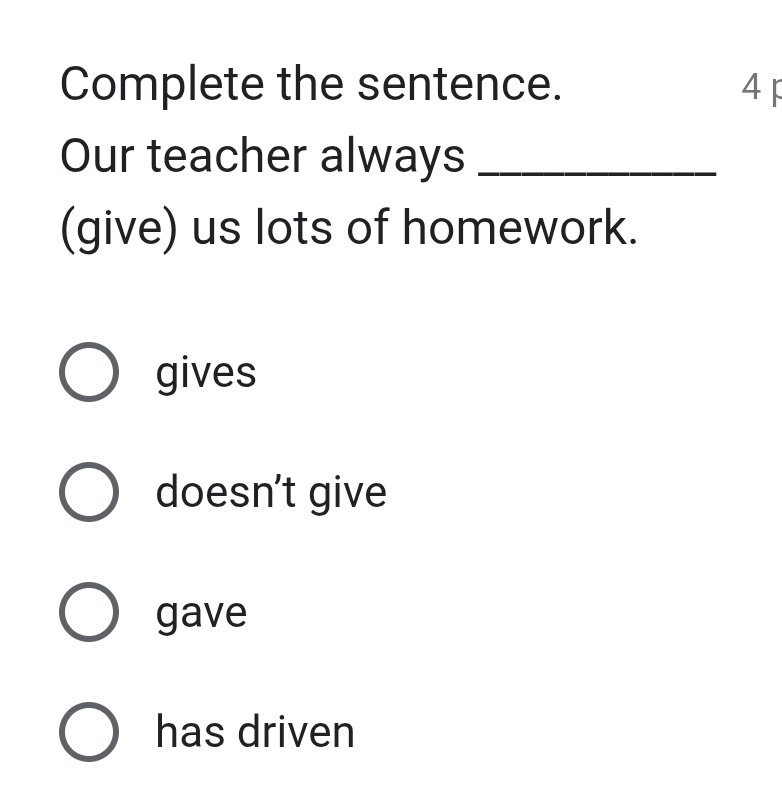Mark the "gave" radio button
This screenshot has height=785, width=782.
[89, 611]
